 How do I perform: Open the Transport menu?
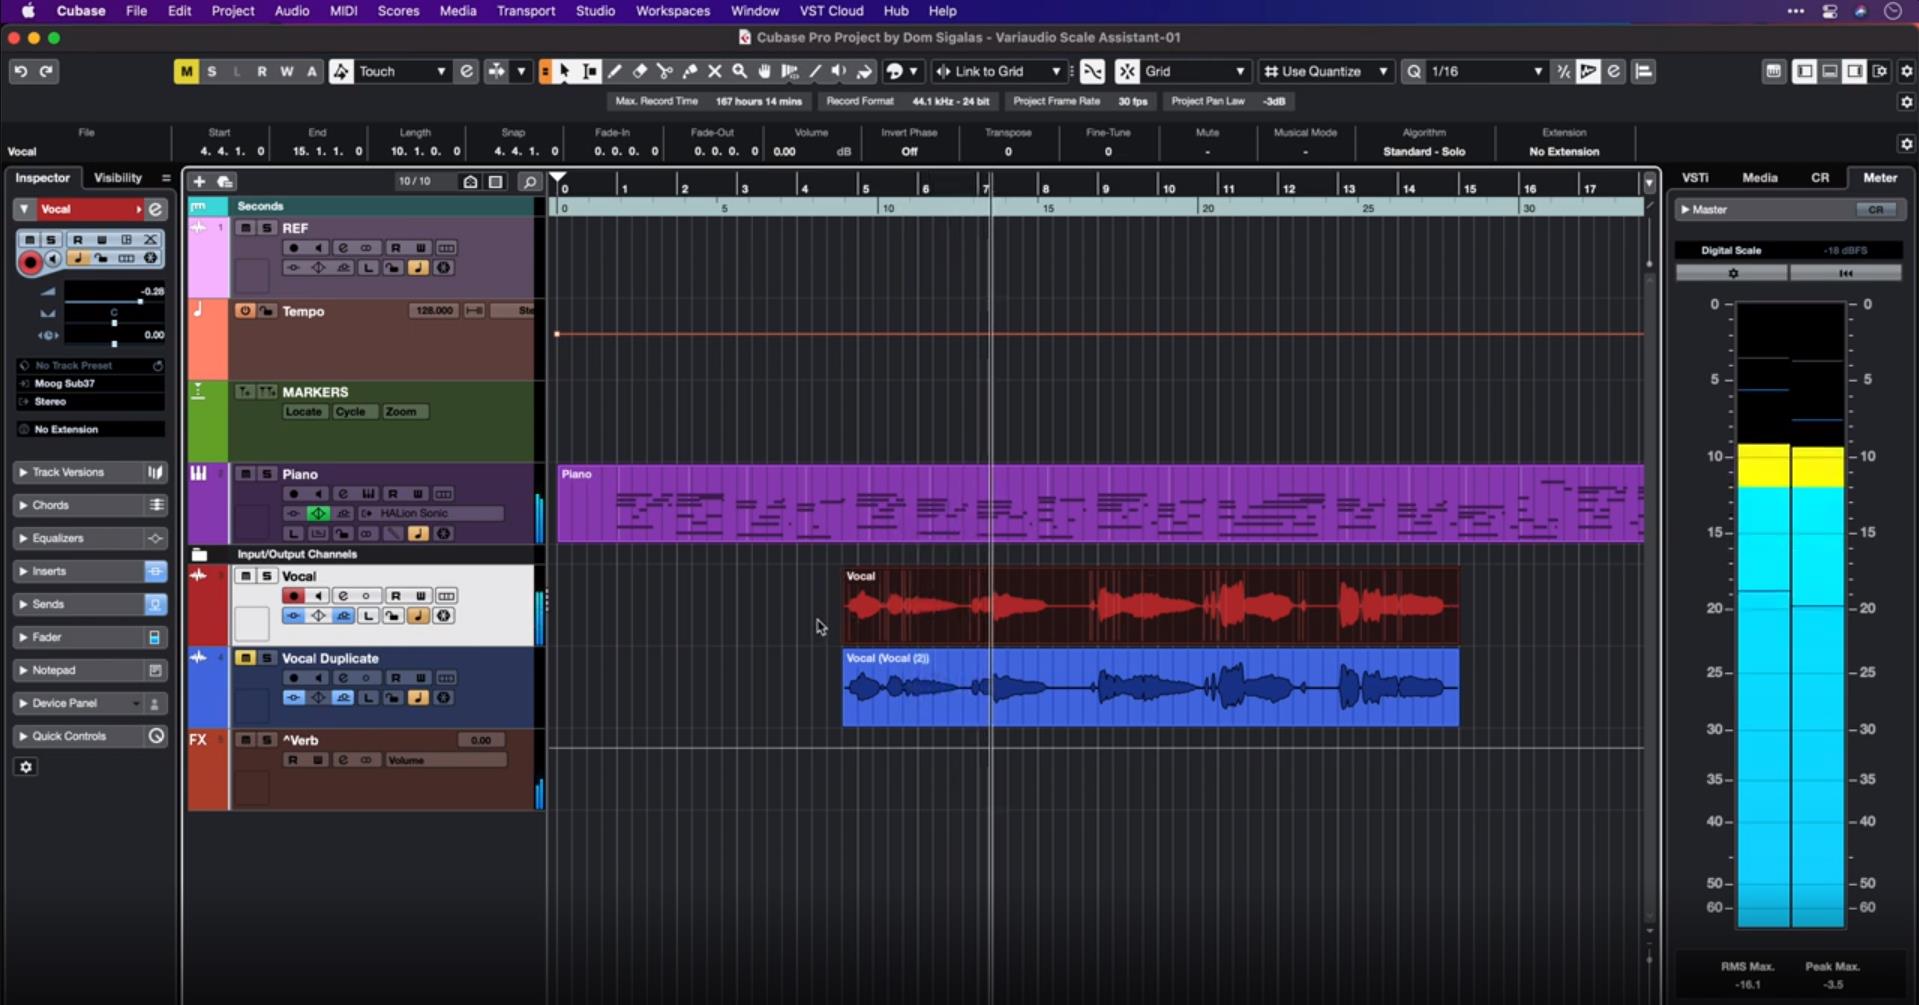click(525, 11)
